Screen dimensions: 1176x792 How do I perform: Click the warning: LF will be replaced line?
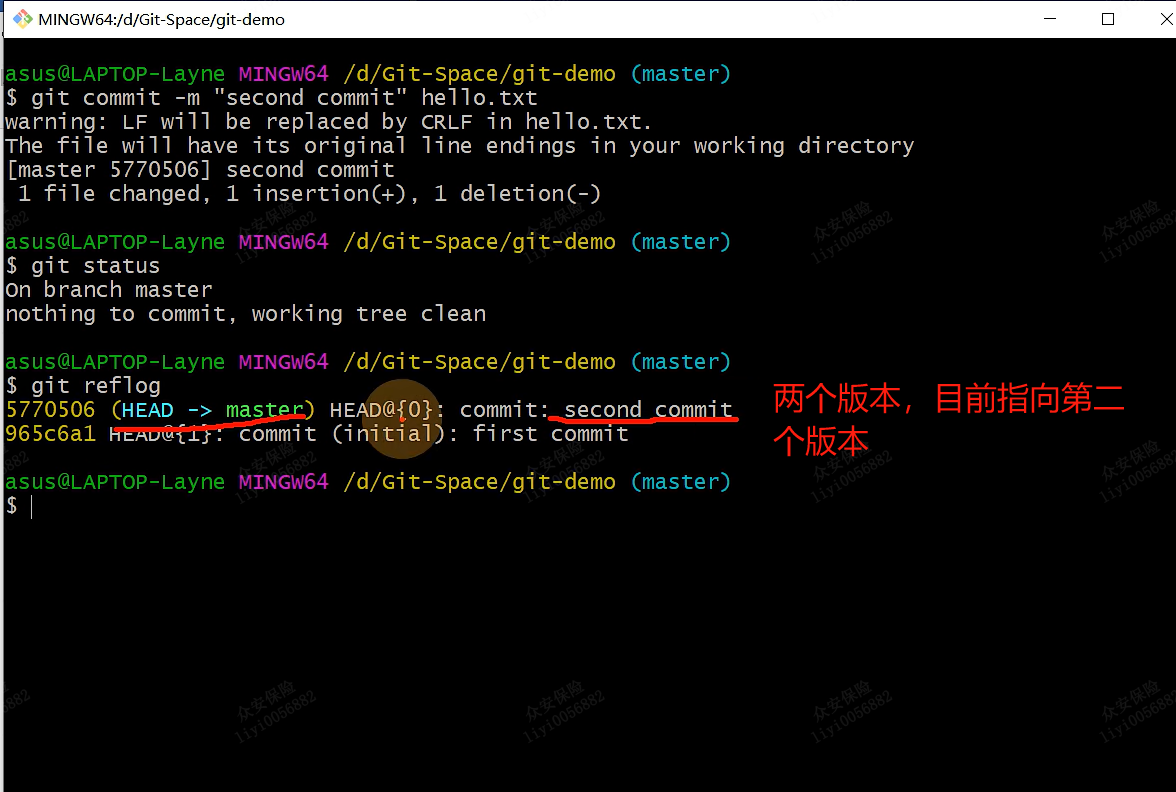[328, 122]
